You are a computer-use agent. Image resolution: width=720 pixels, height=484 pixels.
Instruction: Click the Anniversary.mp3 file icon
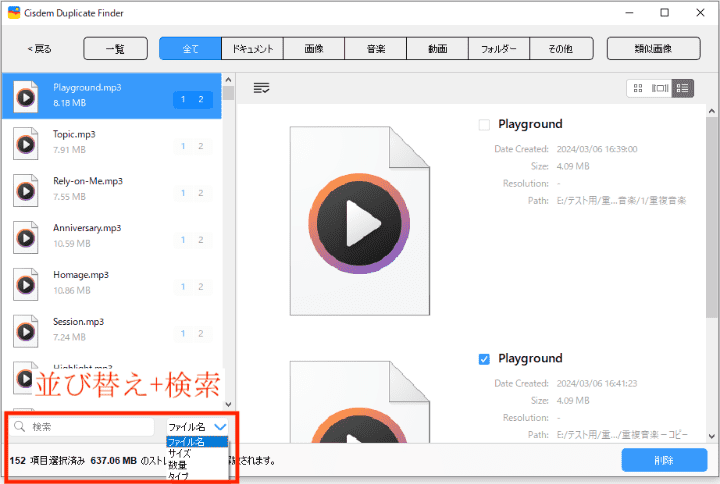tap(25, 237)
